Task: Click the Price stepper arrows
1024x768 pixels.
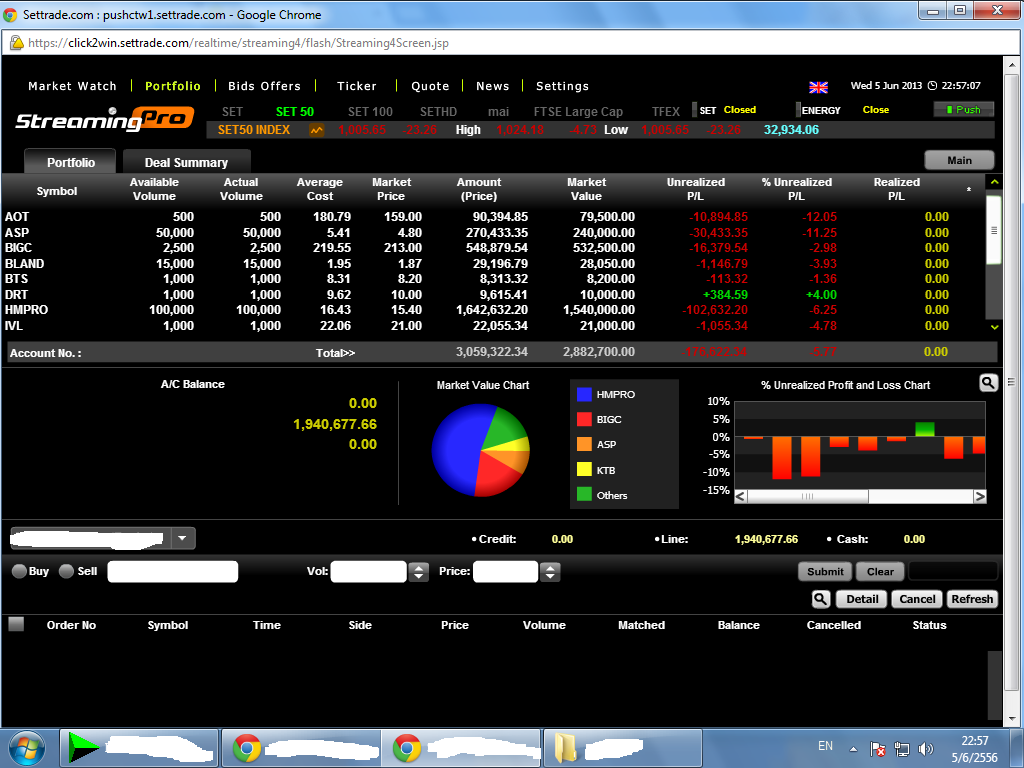Action: pyautogui.click(x=550, y=572)
